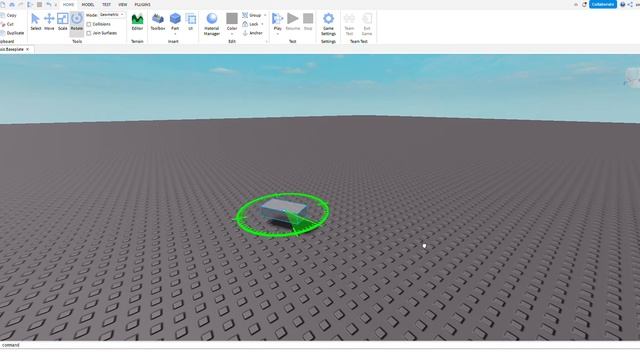
Task: Click the share icon at top right
Action: click(x=630, y=4)
